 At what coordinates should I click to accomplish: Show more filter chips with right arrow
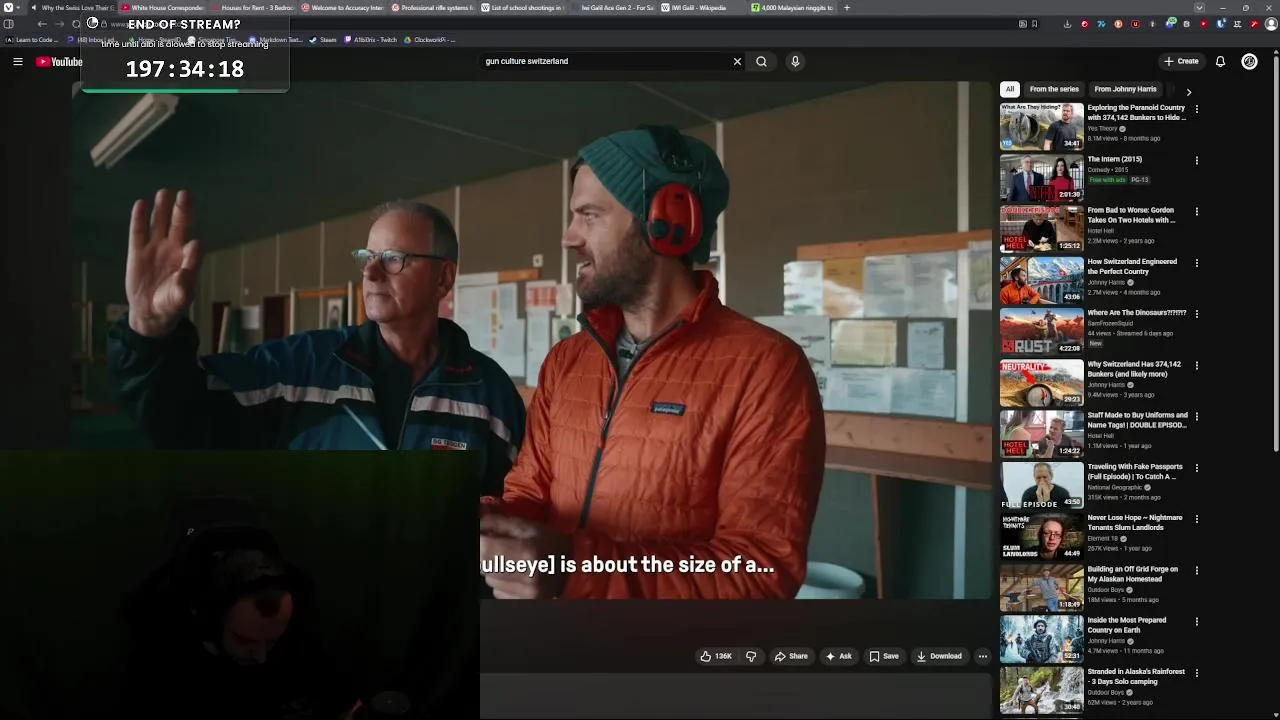coord(1188,91)
